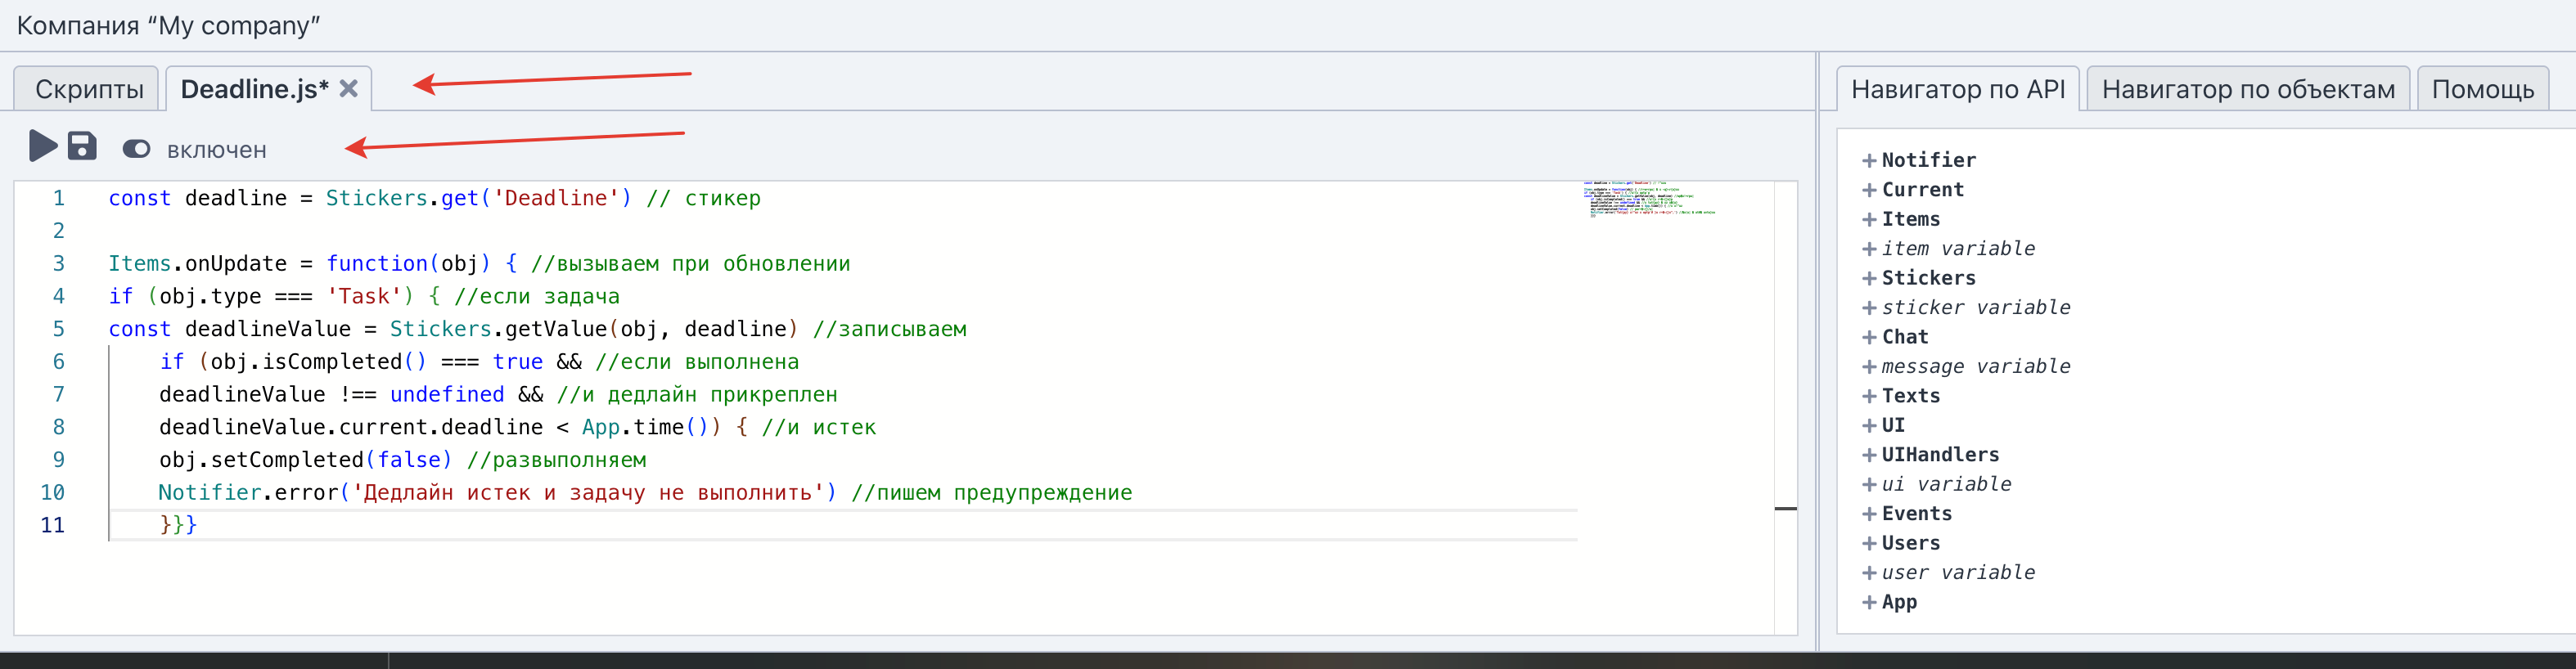Run the script with the play icon

42,146
